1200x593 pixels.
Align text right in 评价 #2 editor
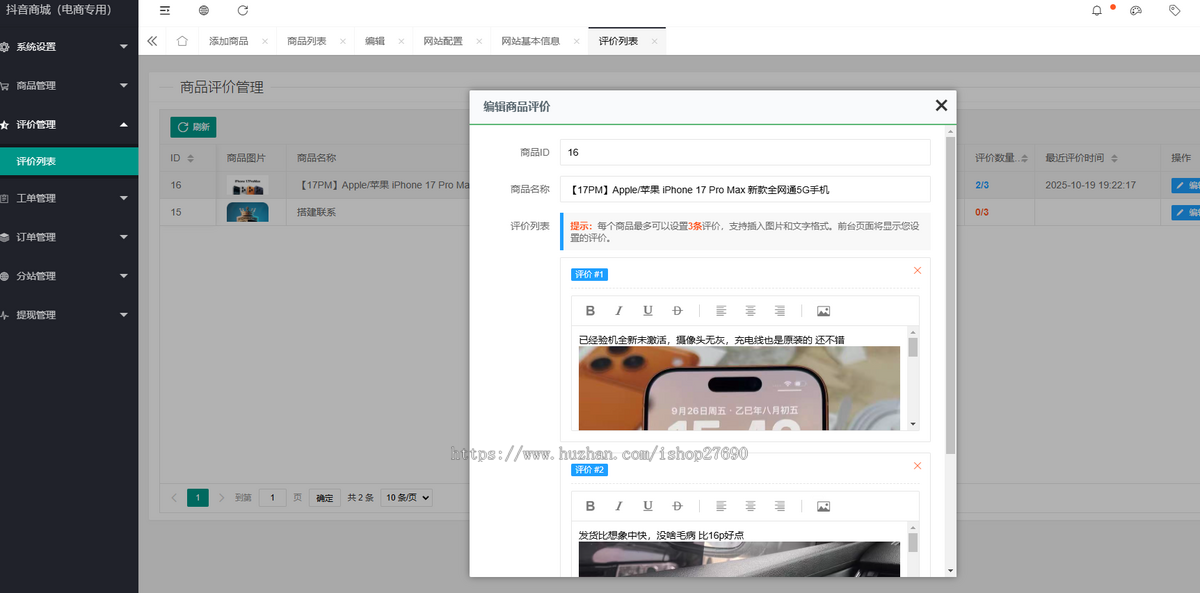(780, 506)
